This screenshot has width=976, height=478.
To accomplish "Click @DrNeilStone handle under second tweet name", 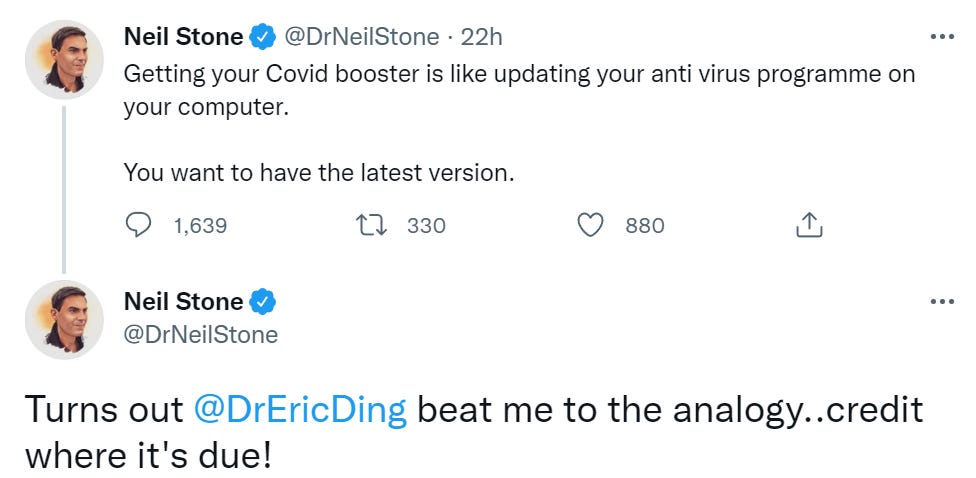I will coord(201,334).
